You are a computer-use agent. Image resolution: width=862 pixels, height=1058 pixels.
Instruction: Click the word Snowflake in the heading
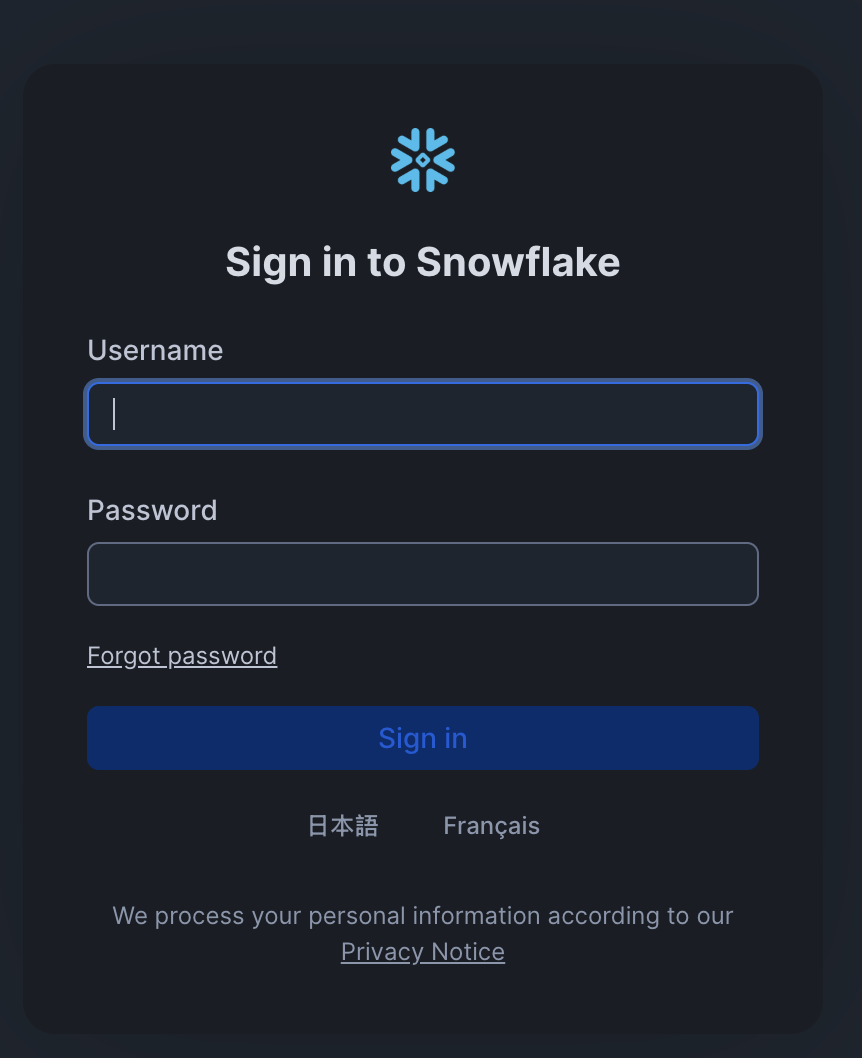[518, 262]
